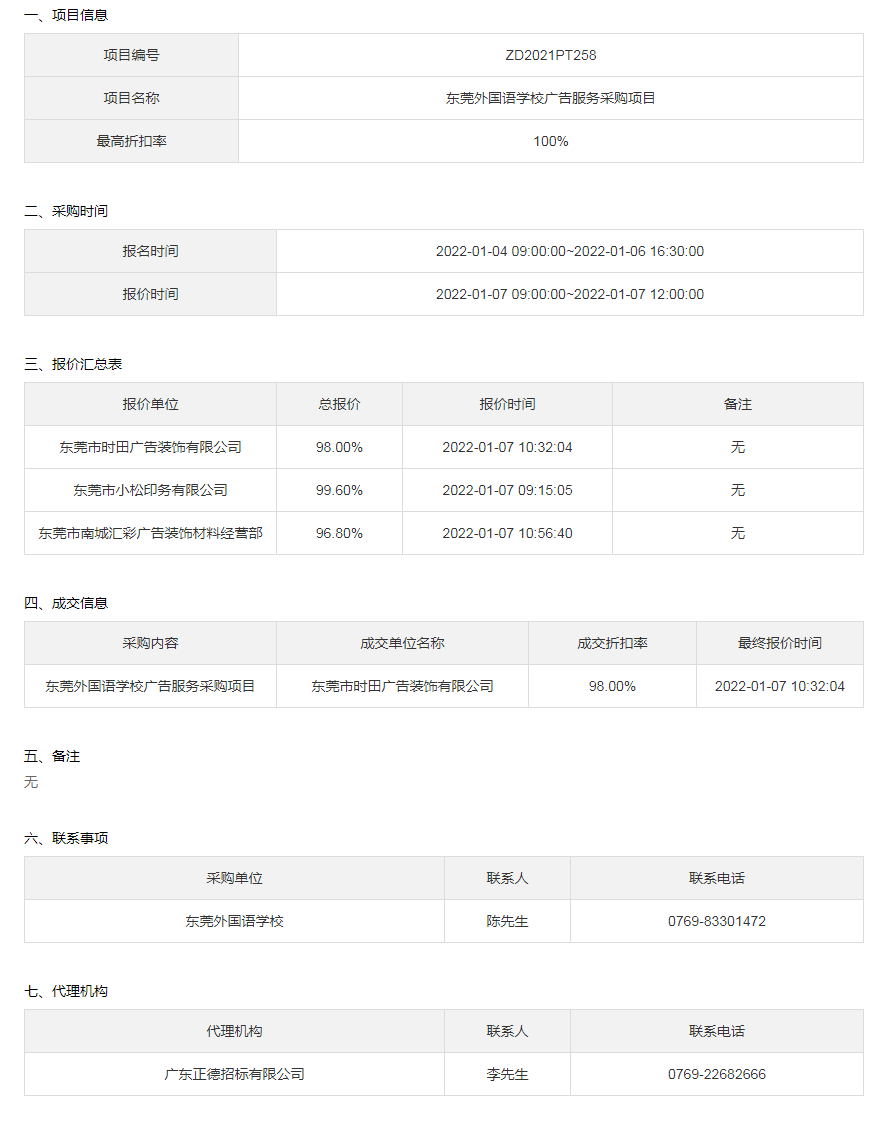The width and height of the screenshot is (879, 1127).
Task: Select 东莞市时田广告装饰有限公司 in the 报价汇总表 table
Action: (150, 448)
